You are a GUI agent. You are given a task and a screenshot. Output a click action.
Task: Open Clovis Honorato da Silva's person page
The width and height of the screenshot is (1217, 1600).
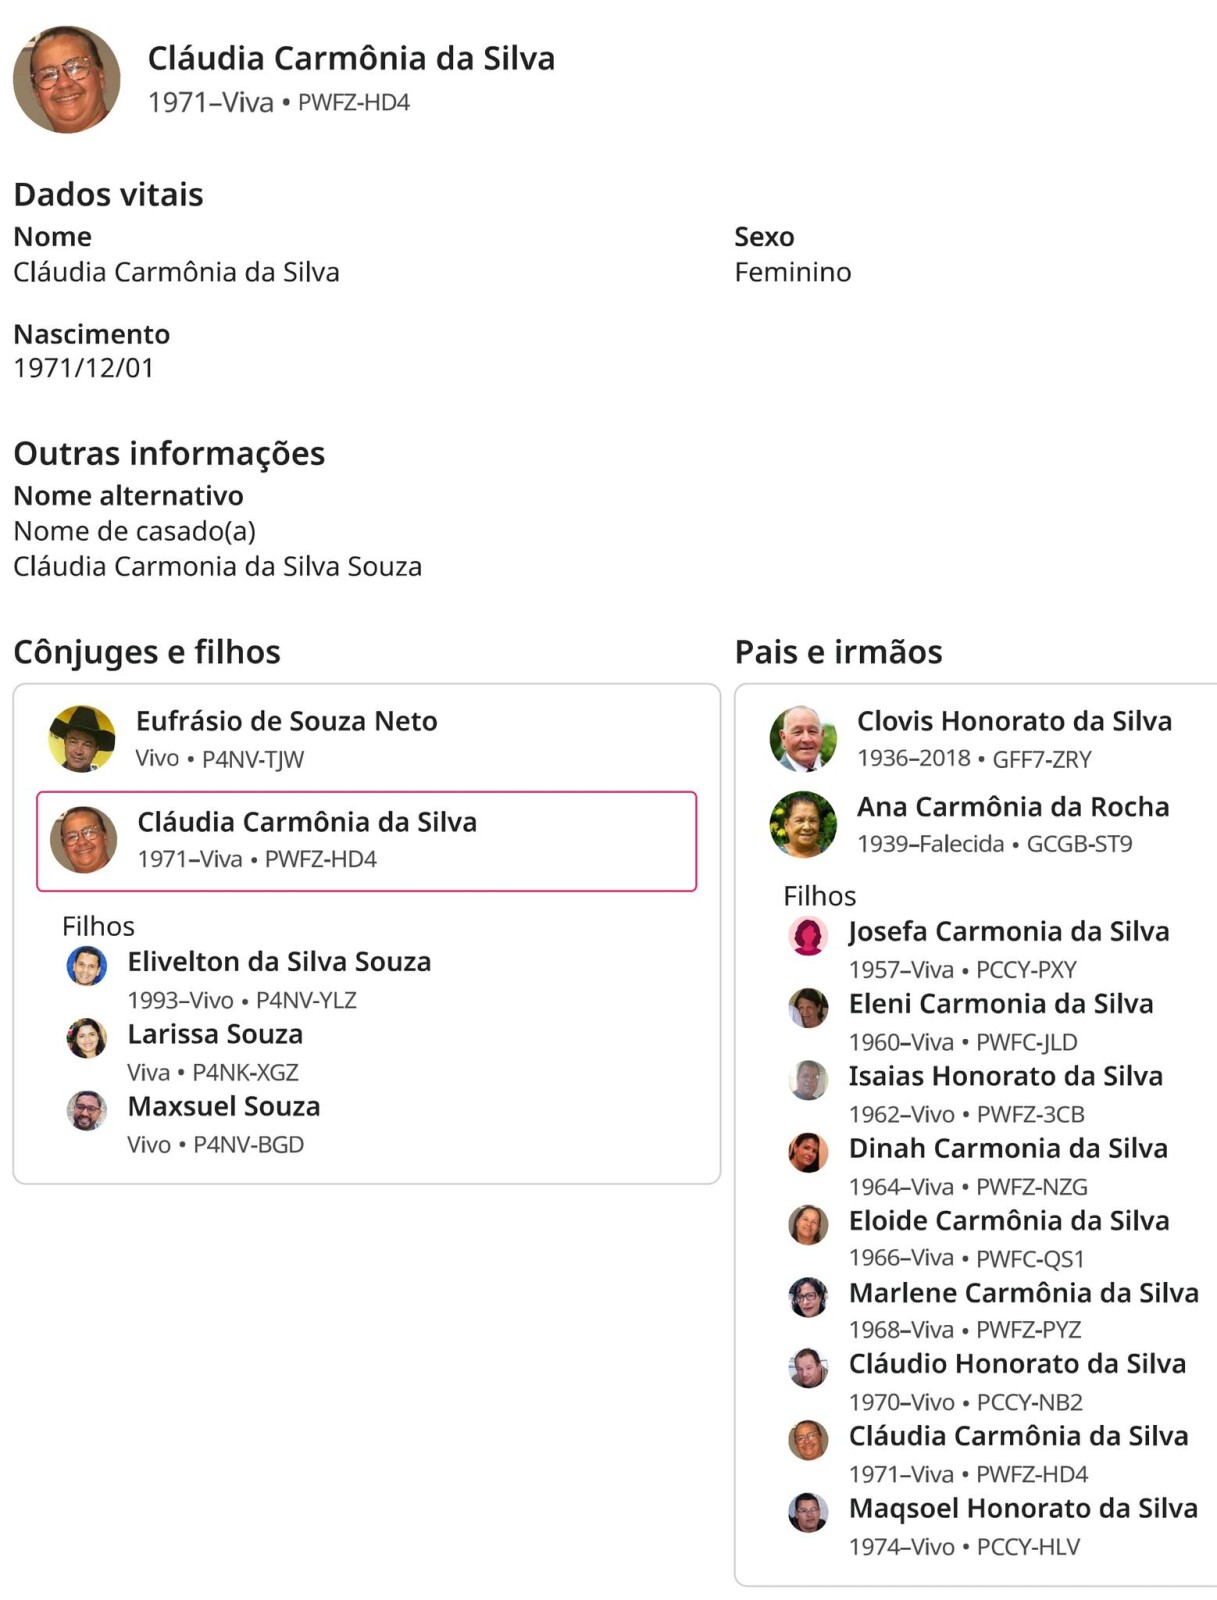(1014, 721)
